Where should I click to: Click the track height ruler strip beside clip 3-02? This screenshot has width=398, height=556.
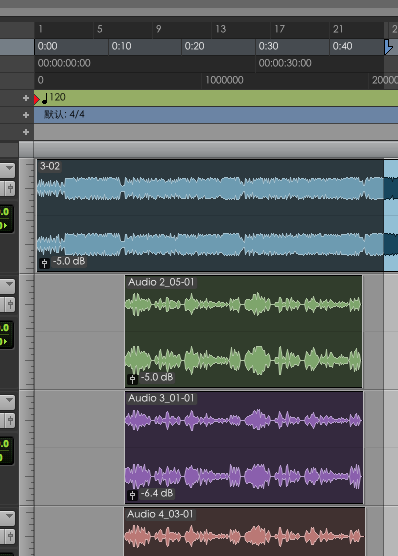click(27, 216)
